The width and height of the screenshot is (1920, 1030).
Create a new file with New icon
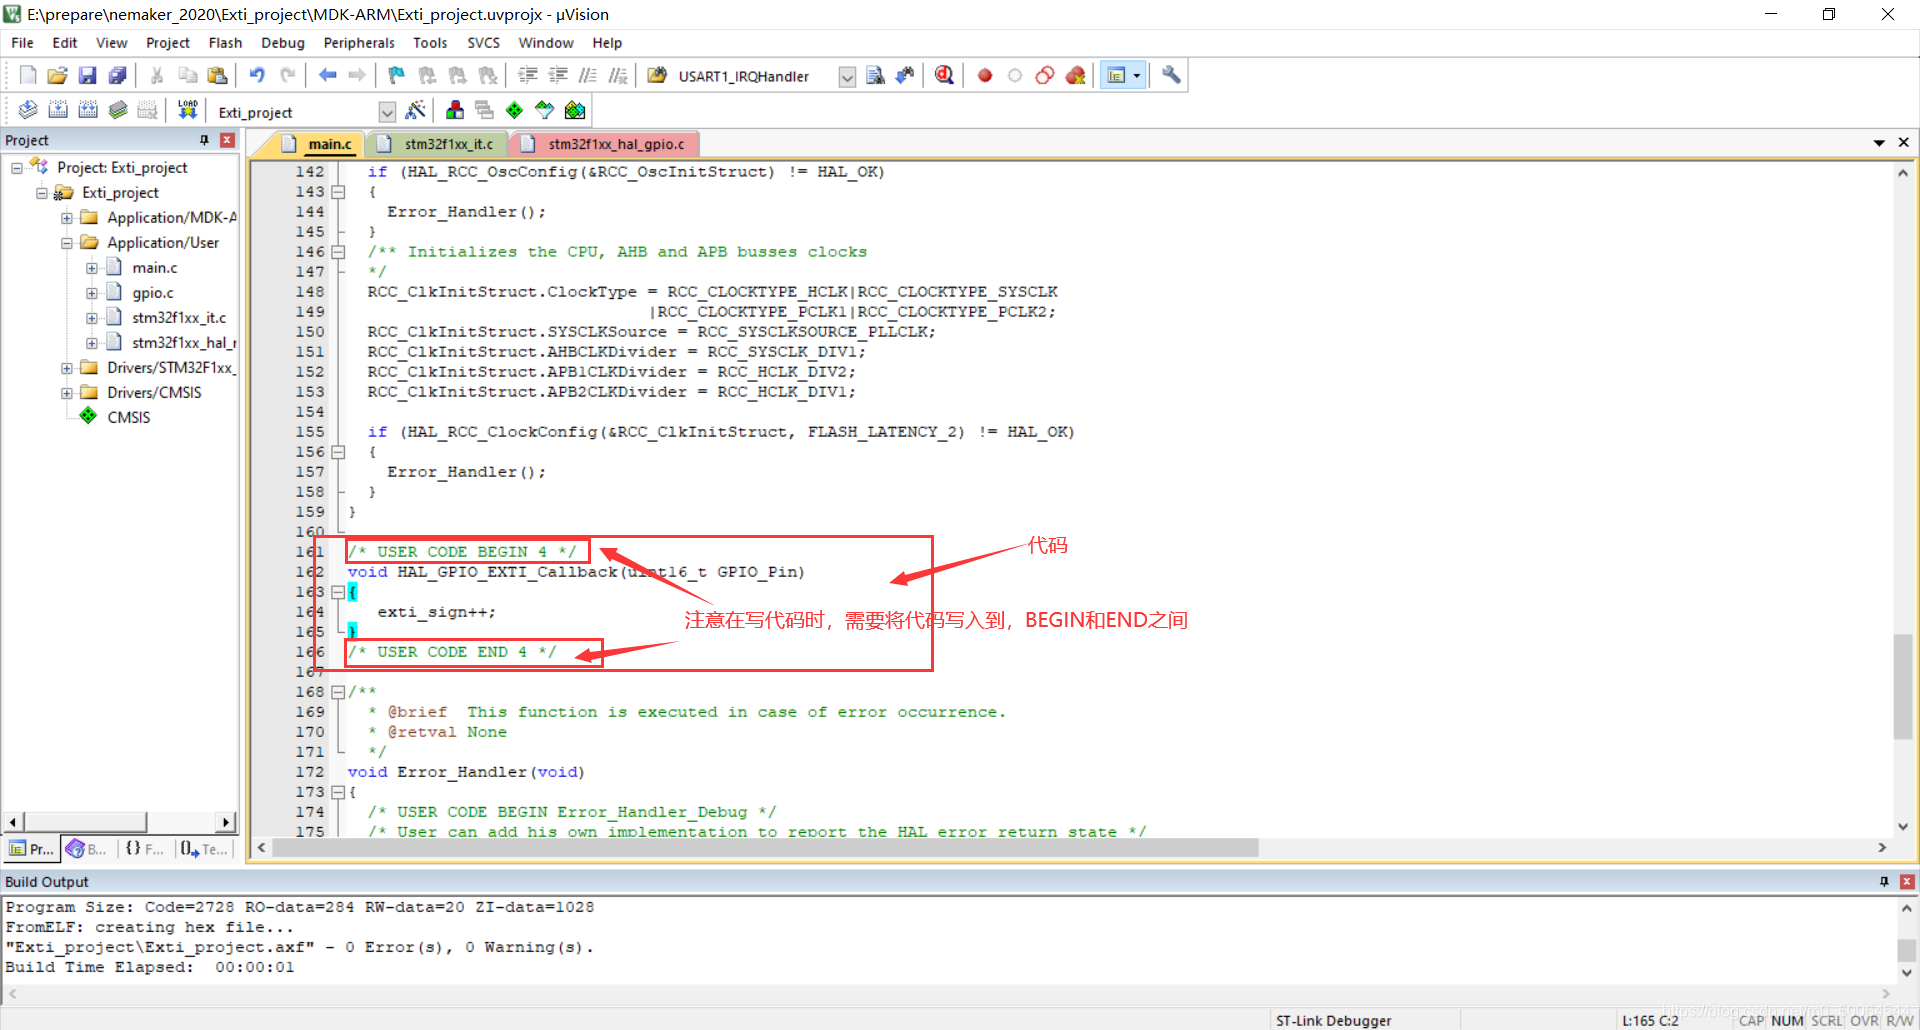pos(28,75)
